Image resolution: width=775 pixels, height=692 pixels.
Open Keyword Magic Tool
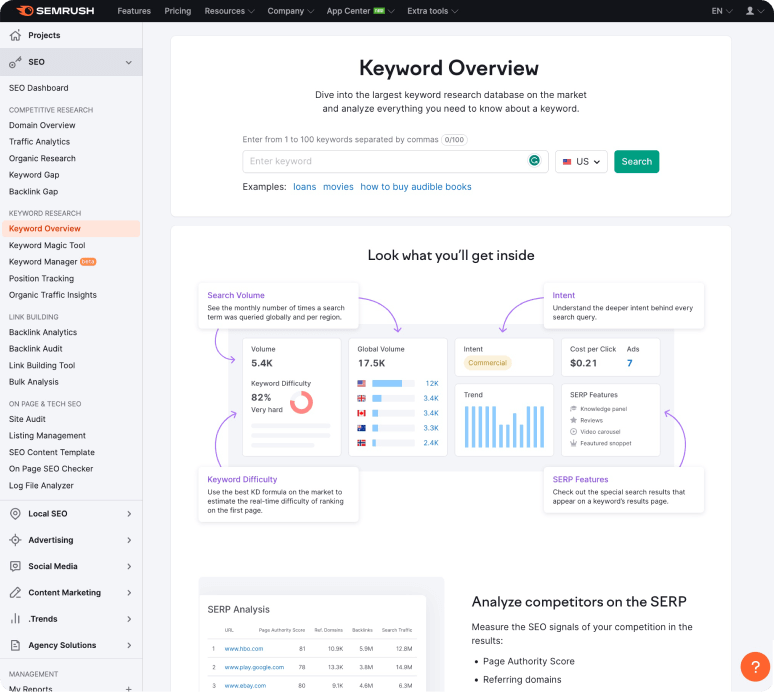click(x=47, y=245)
